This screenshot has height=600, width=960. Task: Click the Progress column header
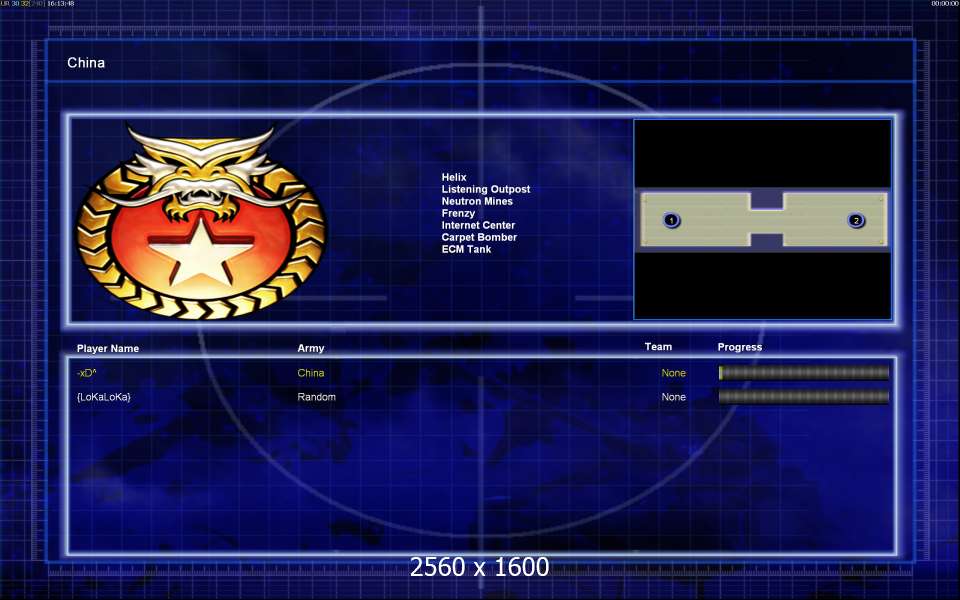point(740,347)
